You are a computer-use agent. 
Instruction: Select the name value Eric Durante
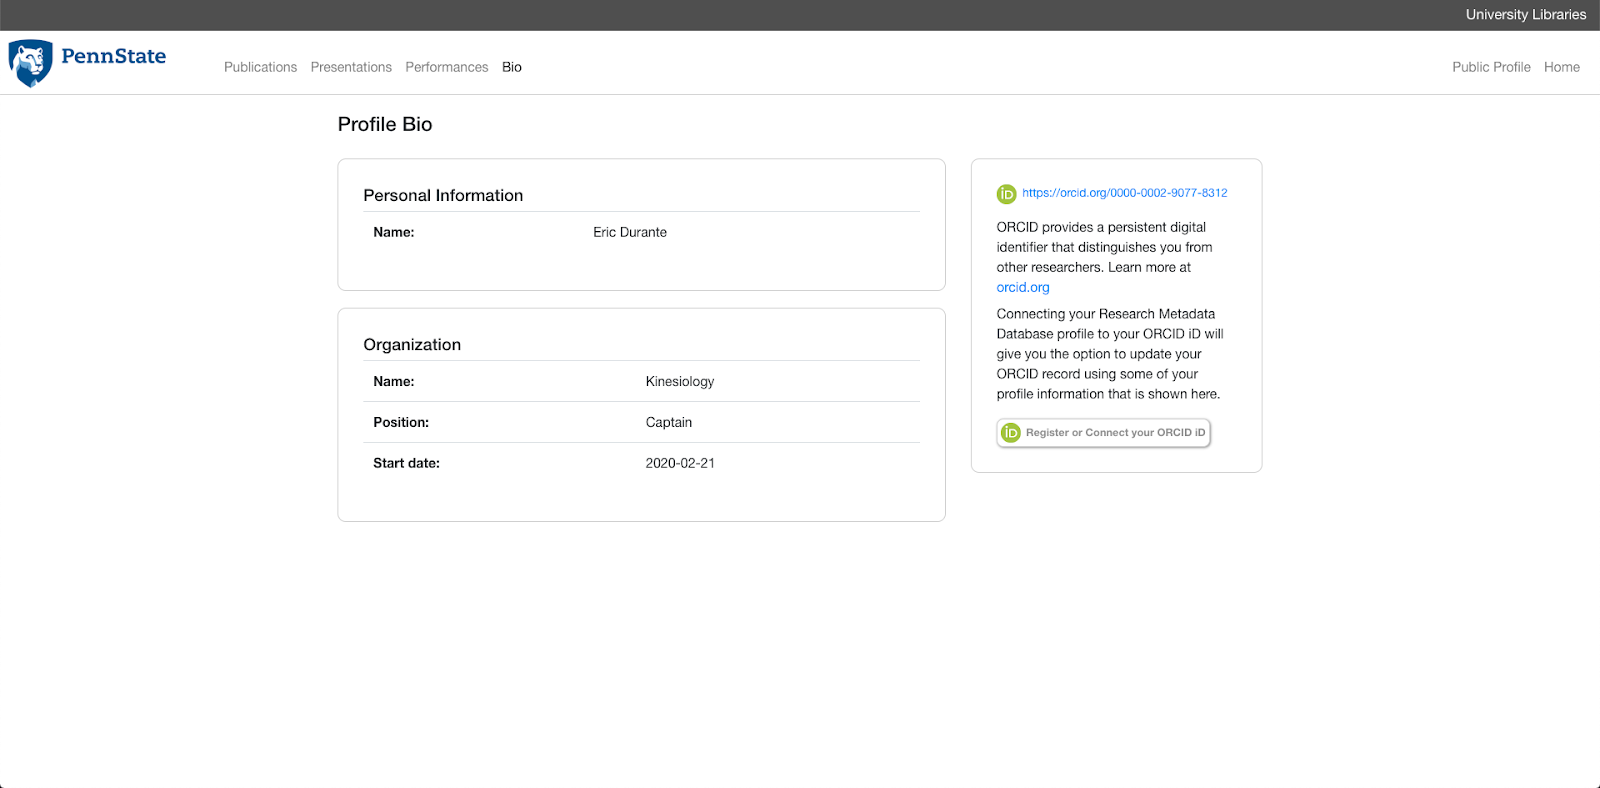tap(630, 232)
